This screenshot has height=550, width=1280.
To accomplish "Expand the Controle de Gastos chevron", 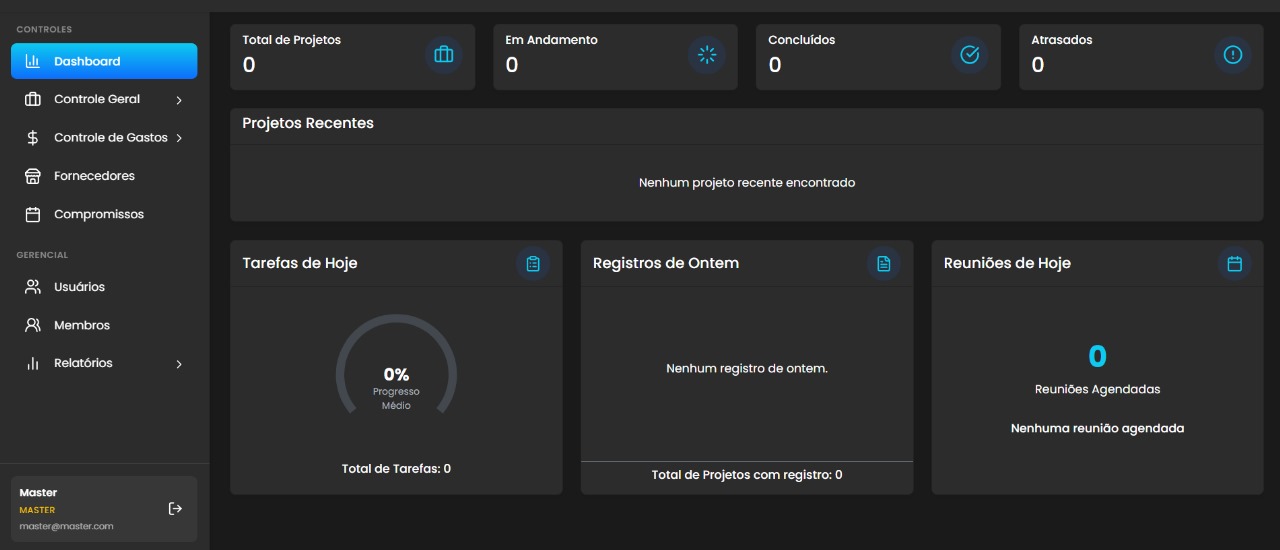I will (179, 138).
